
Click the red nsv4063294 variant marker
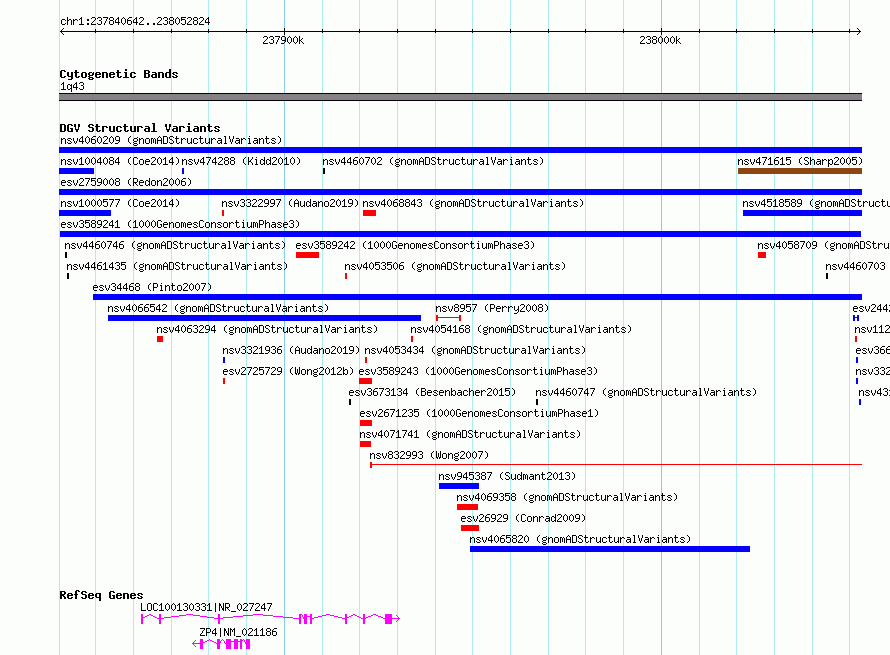click(x=160, y=339)
